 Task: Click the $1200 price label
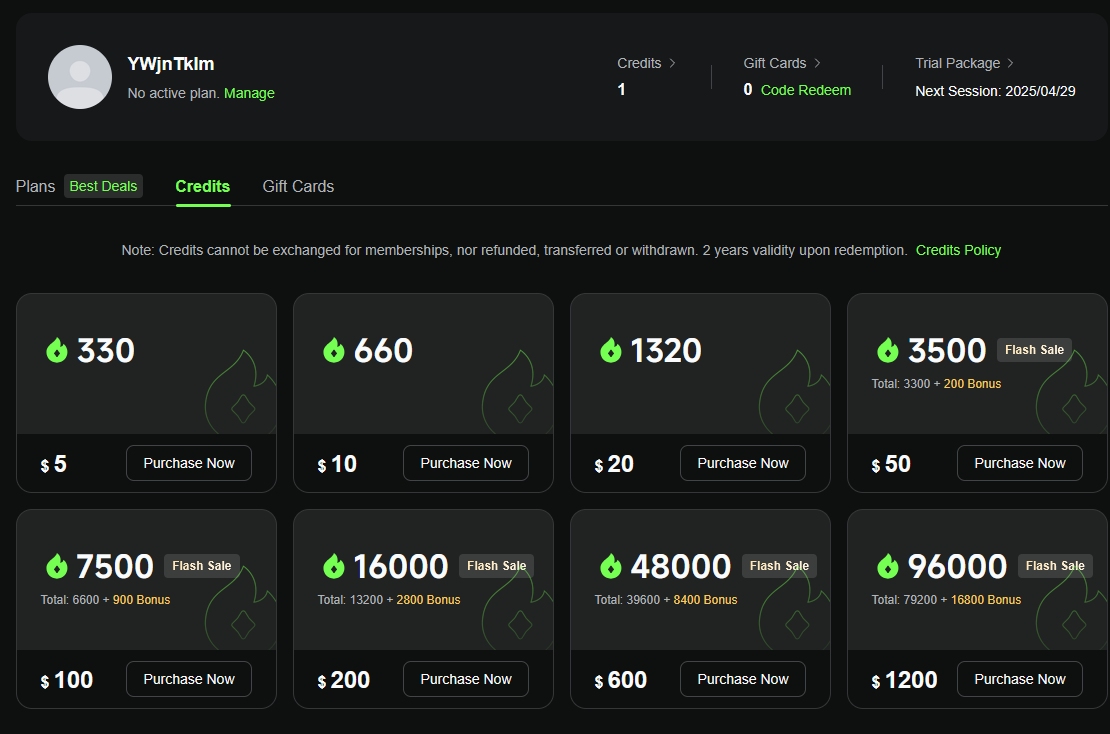(904, 679)
